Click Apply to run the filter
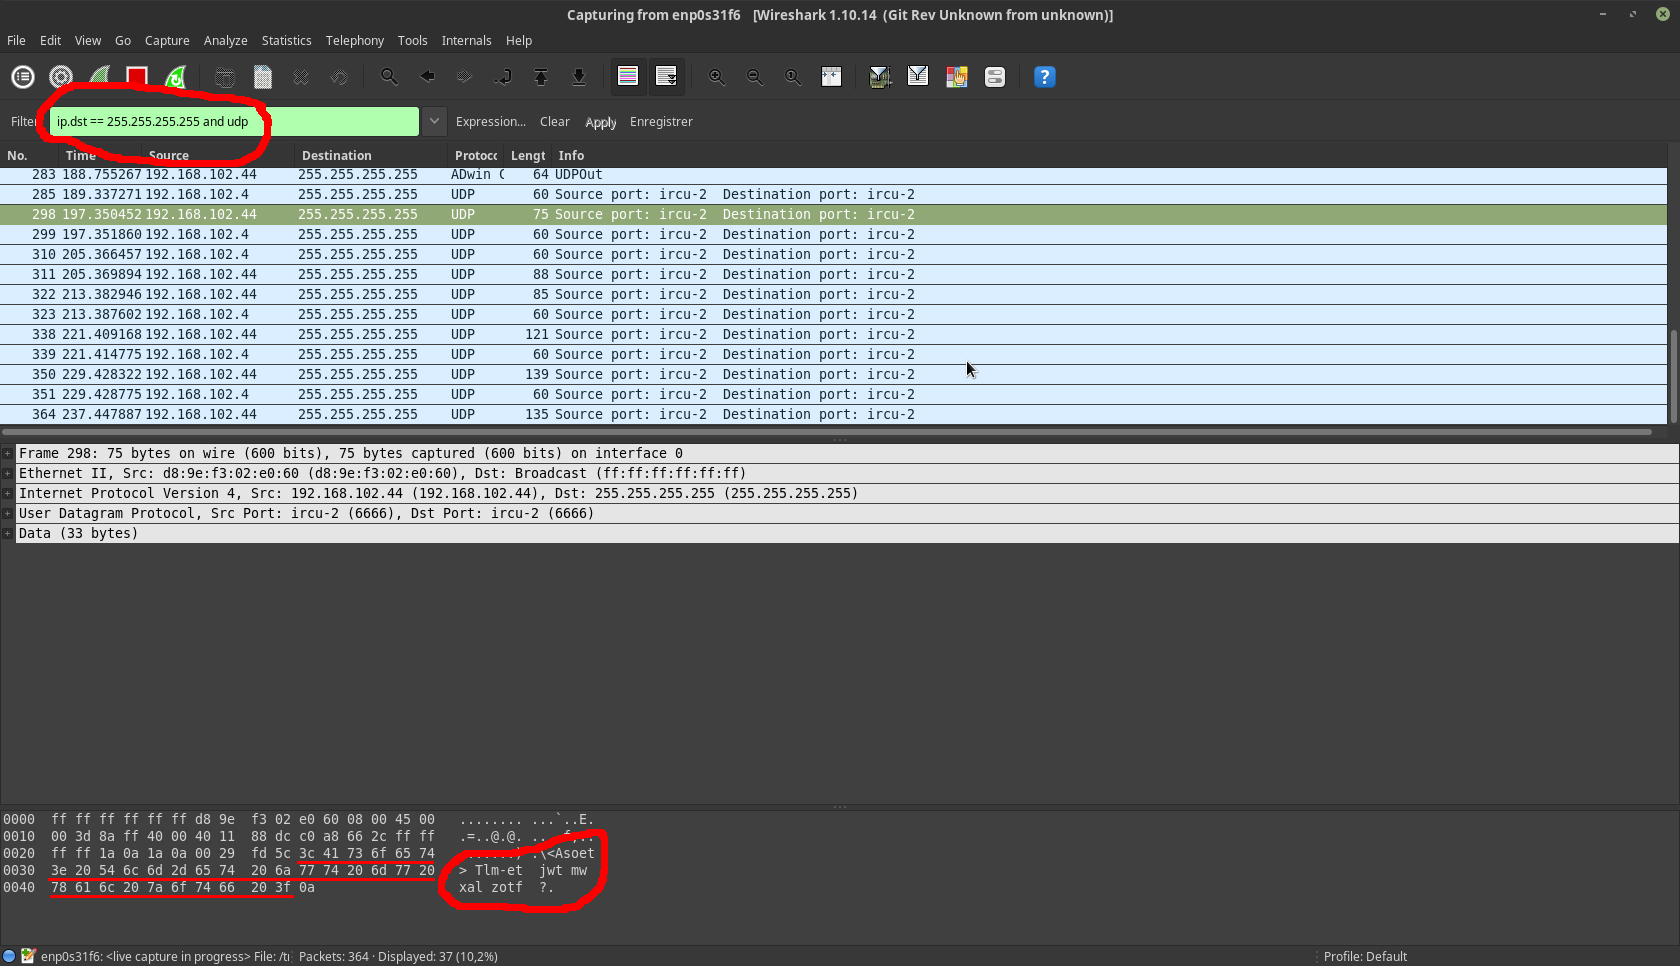 pos(600,122)
